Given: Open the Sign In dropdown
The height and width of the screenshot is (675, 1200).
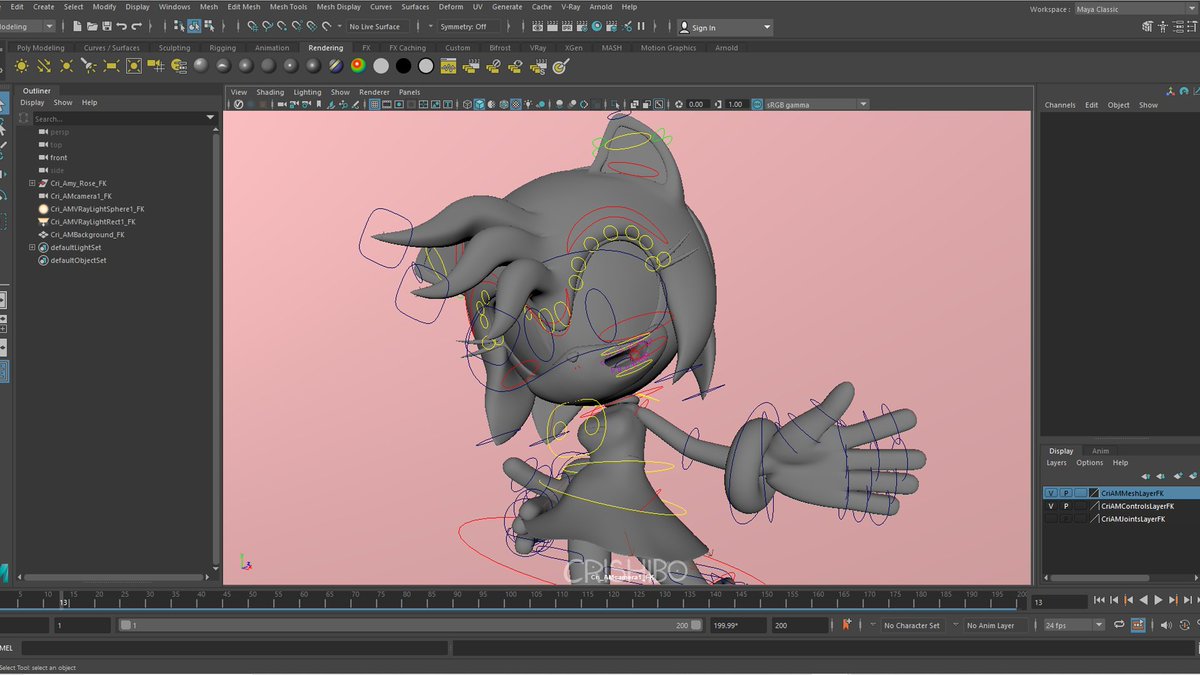Looking at the screenshot, I should pos(725,27).
